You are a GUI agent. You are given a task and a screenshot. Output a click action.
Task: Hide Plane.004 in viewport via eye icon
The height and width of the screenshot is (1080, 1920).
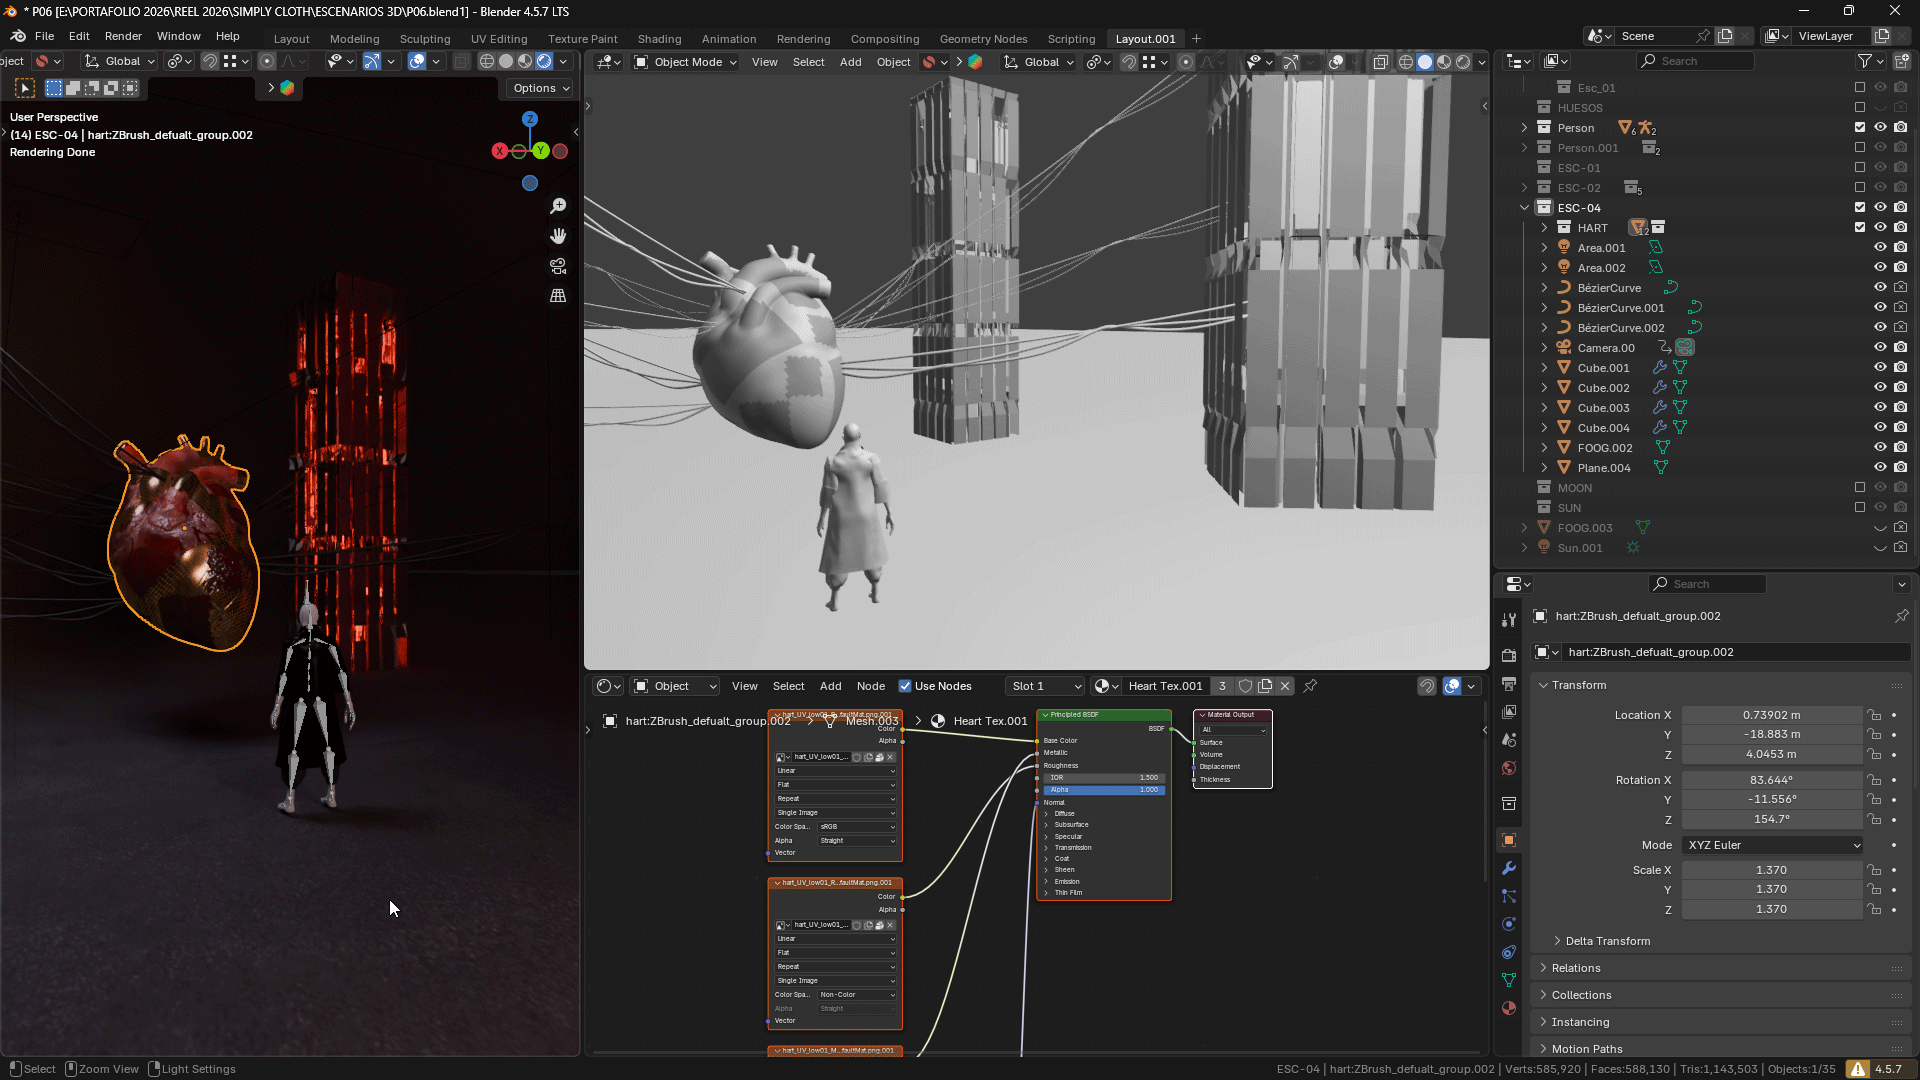tap(1880, 467)
